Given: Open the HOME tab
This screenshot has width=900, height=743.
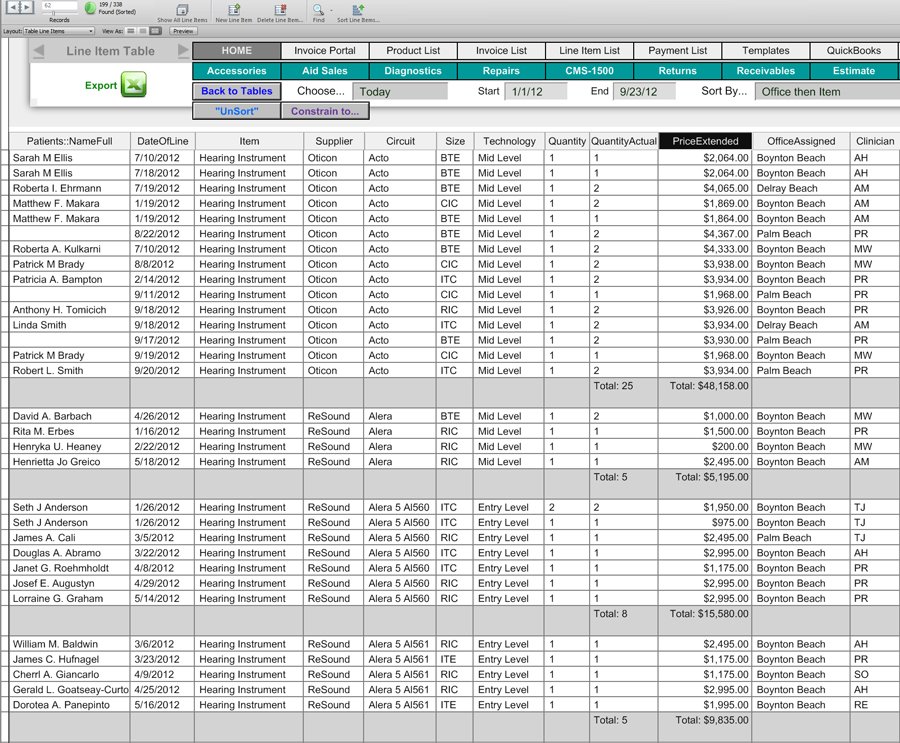Looking at the screenshot, I should tap(236, 51).
